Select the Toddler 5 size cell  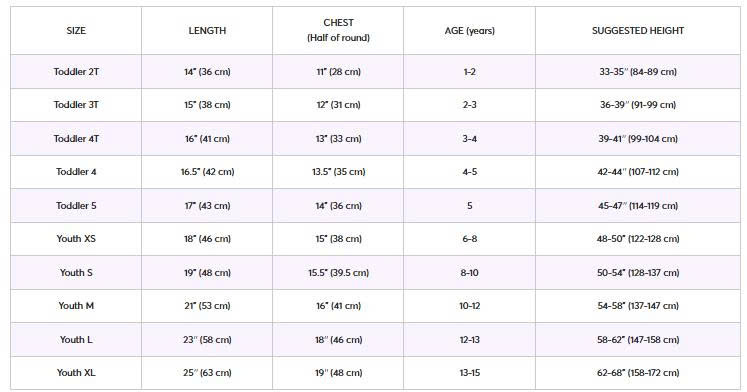76,206
